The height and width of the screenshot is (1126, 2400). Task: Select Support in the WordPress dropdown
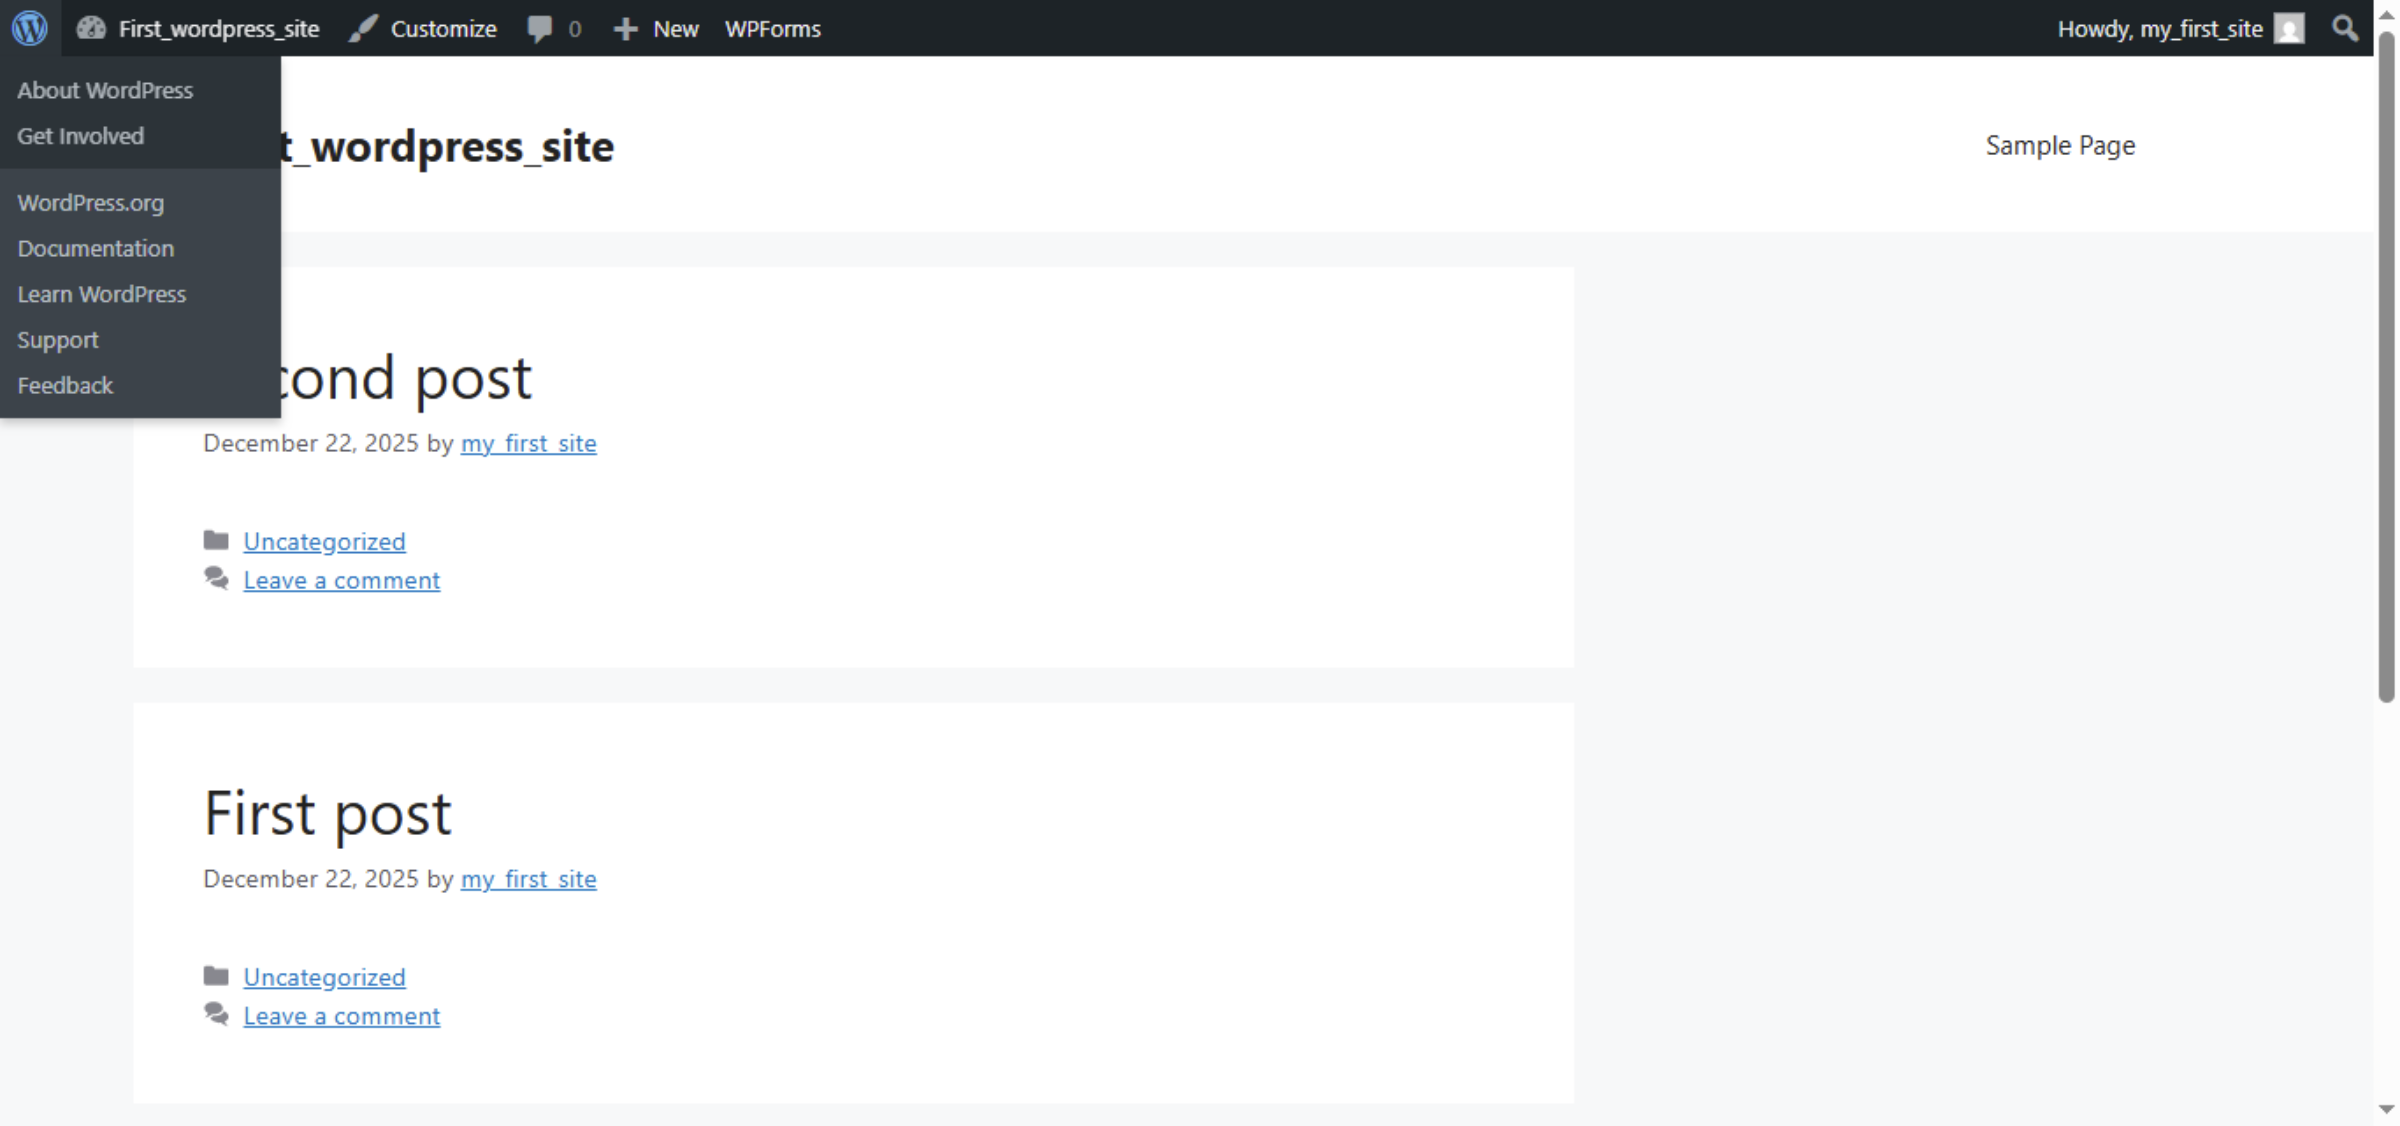pos(58,340)
